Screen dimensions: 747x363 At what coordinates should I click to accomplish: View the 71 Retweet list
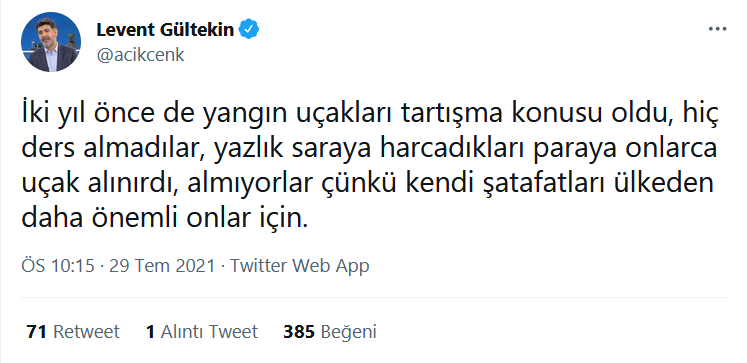click(x=73, y=332)
